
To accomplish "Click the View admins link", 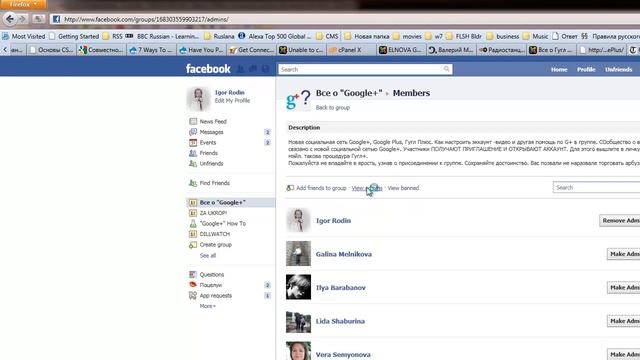I will [367, 188].
